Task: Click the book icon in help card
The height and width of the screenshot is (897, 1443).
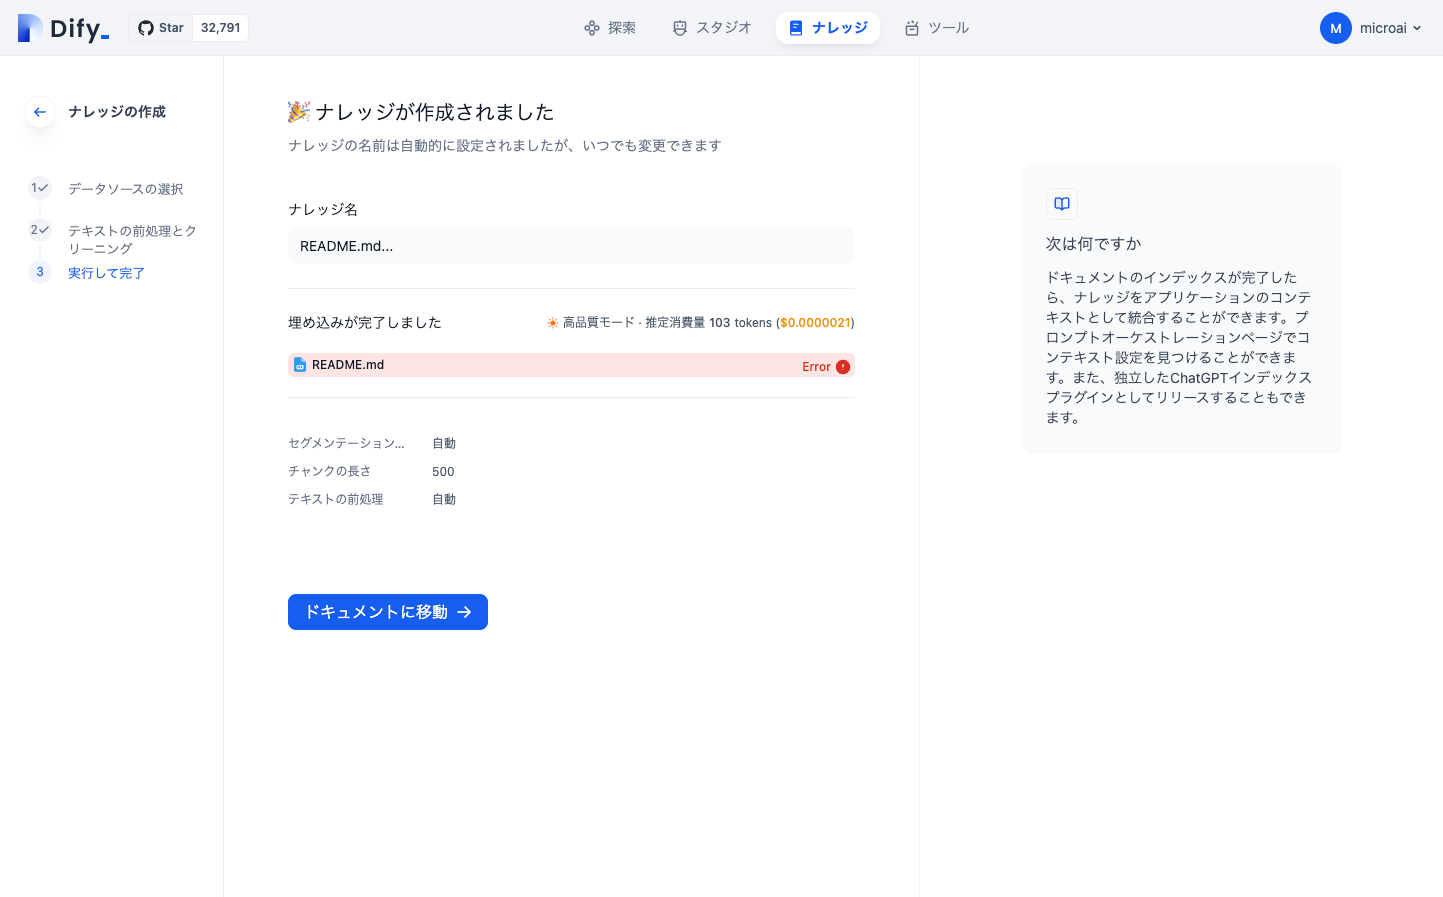Action: tap(1062, 204)
